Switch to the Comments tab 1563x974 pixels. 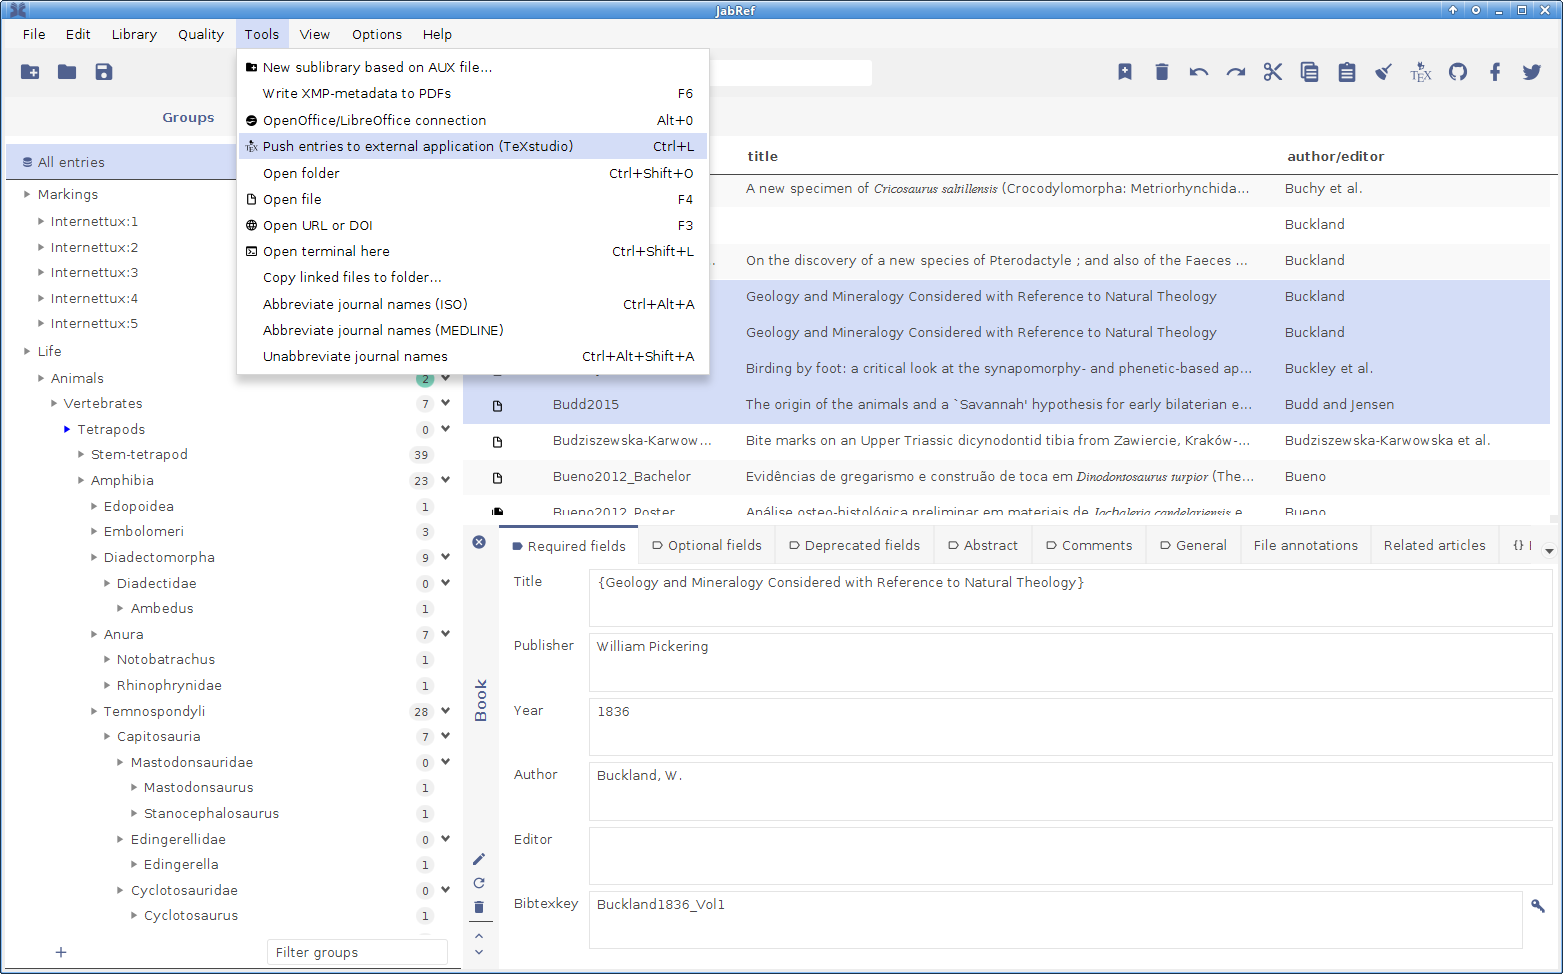point(1089,545)
